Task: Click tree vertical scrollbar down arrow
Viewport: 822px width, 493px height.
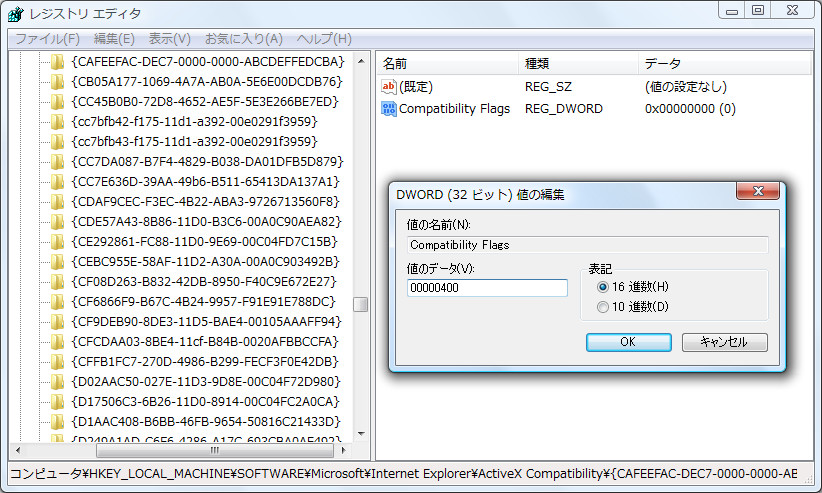Action: click(361, 434)
